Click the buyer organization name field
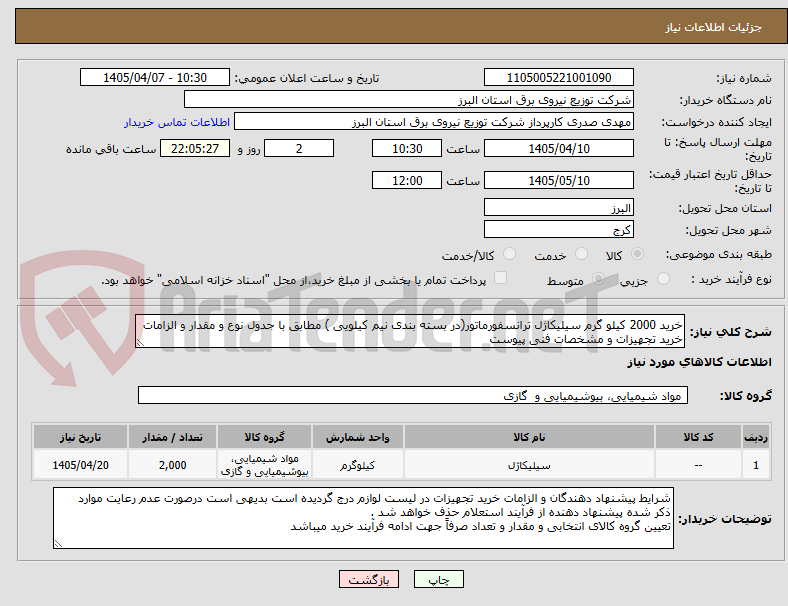788x606 pixels. click(x=409, y=99)
